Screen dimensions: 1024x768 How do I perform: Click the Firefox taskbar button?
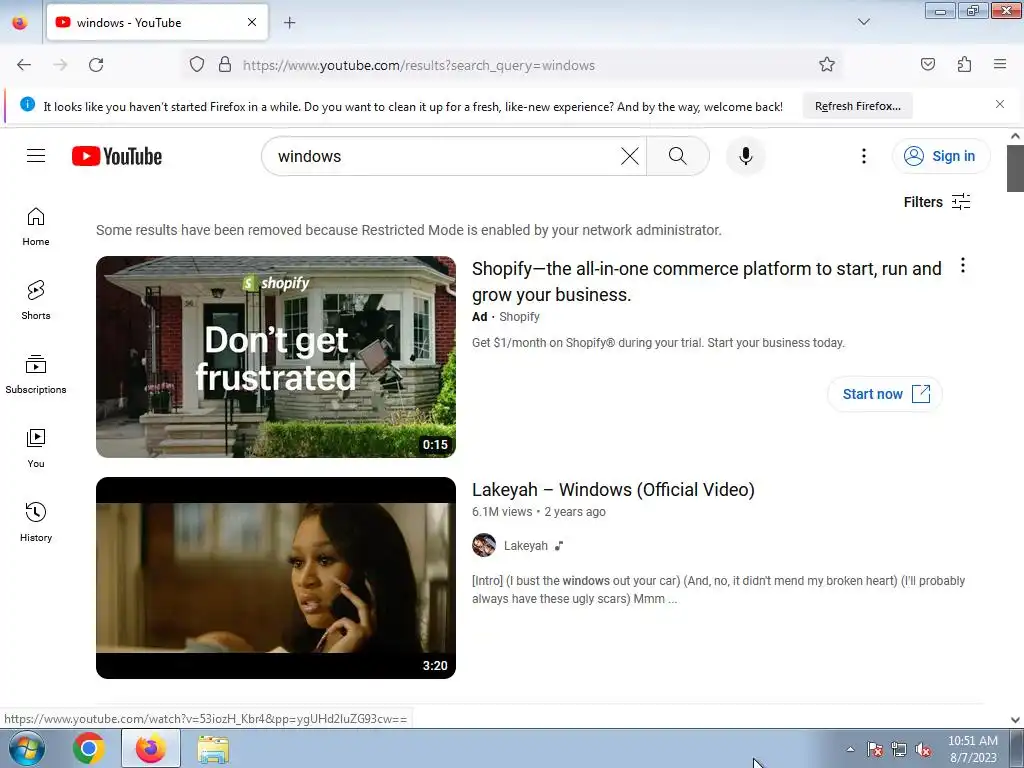[x=151, y=748]
